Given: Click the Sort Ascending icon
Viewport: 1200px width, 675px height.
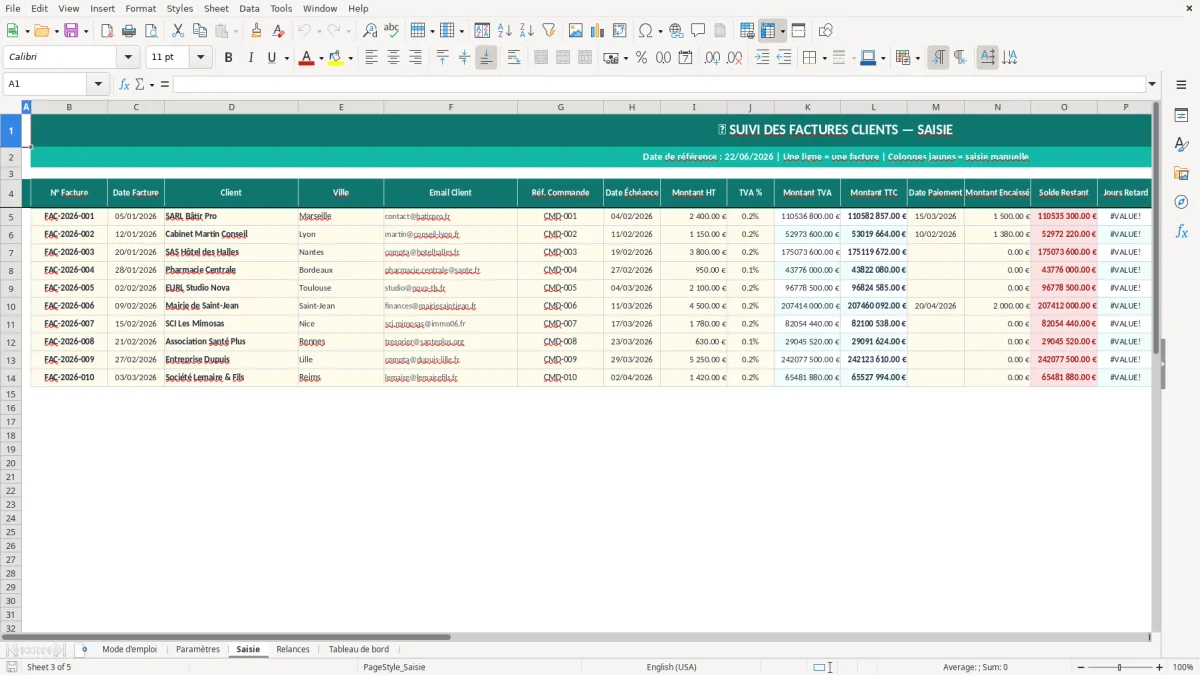Looking at the screenshot, I should 505,31.
